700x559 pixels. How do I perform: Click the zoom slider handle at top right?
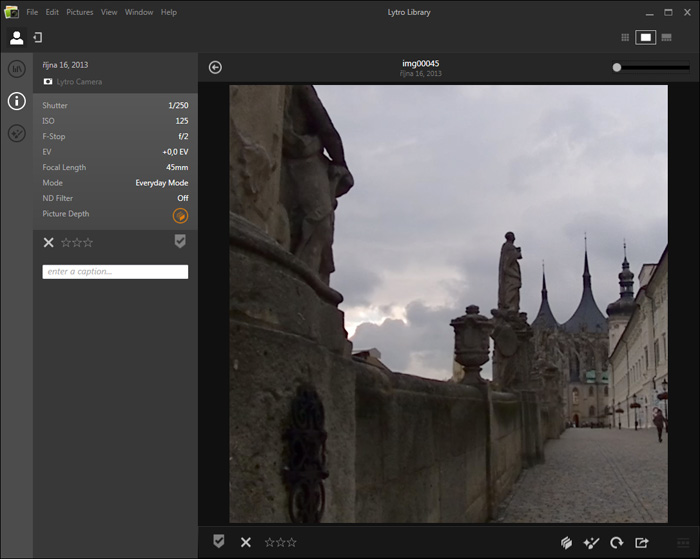pos(617,67)
